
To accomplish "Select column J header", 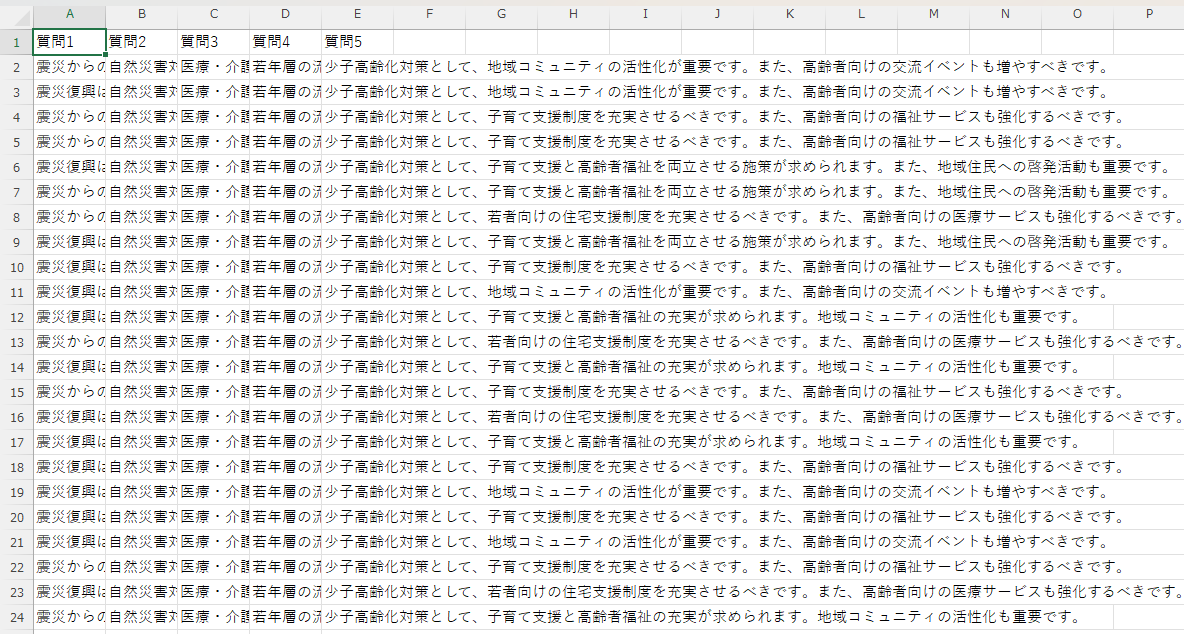I will point(717,14).
